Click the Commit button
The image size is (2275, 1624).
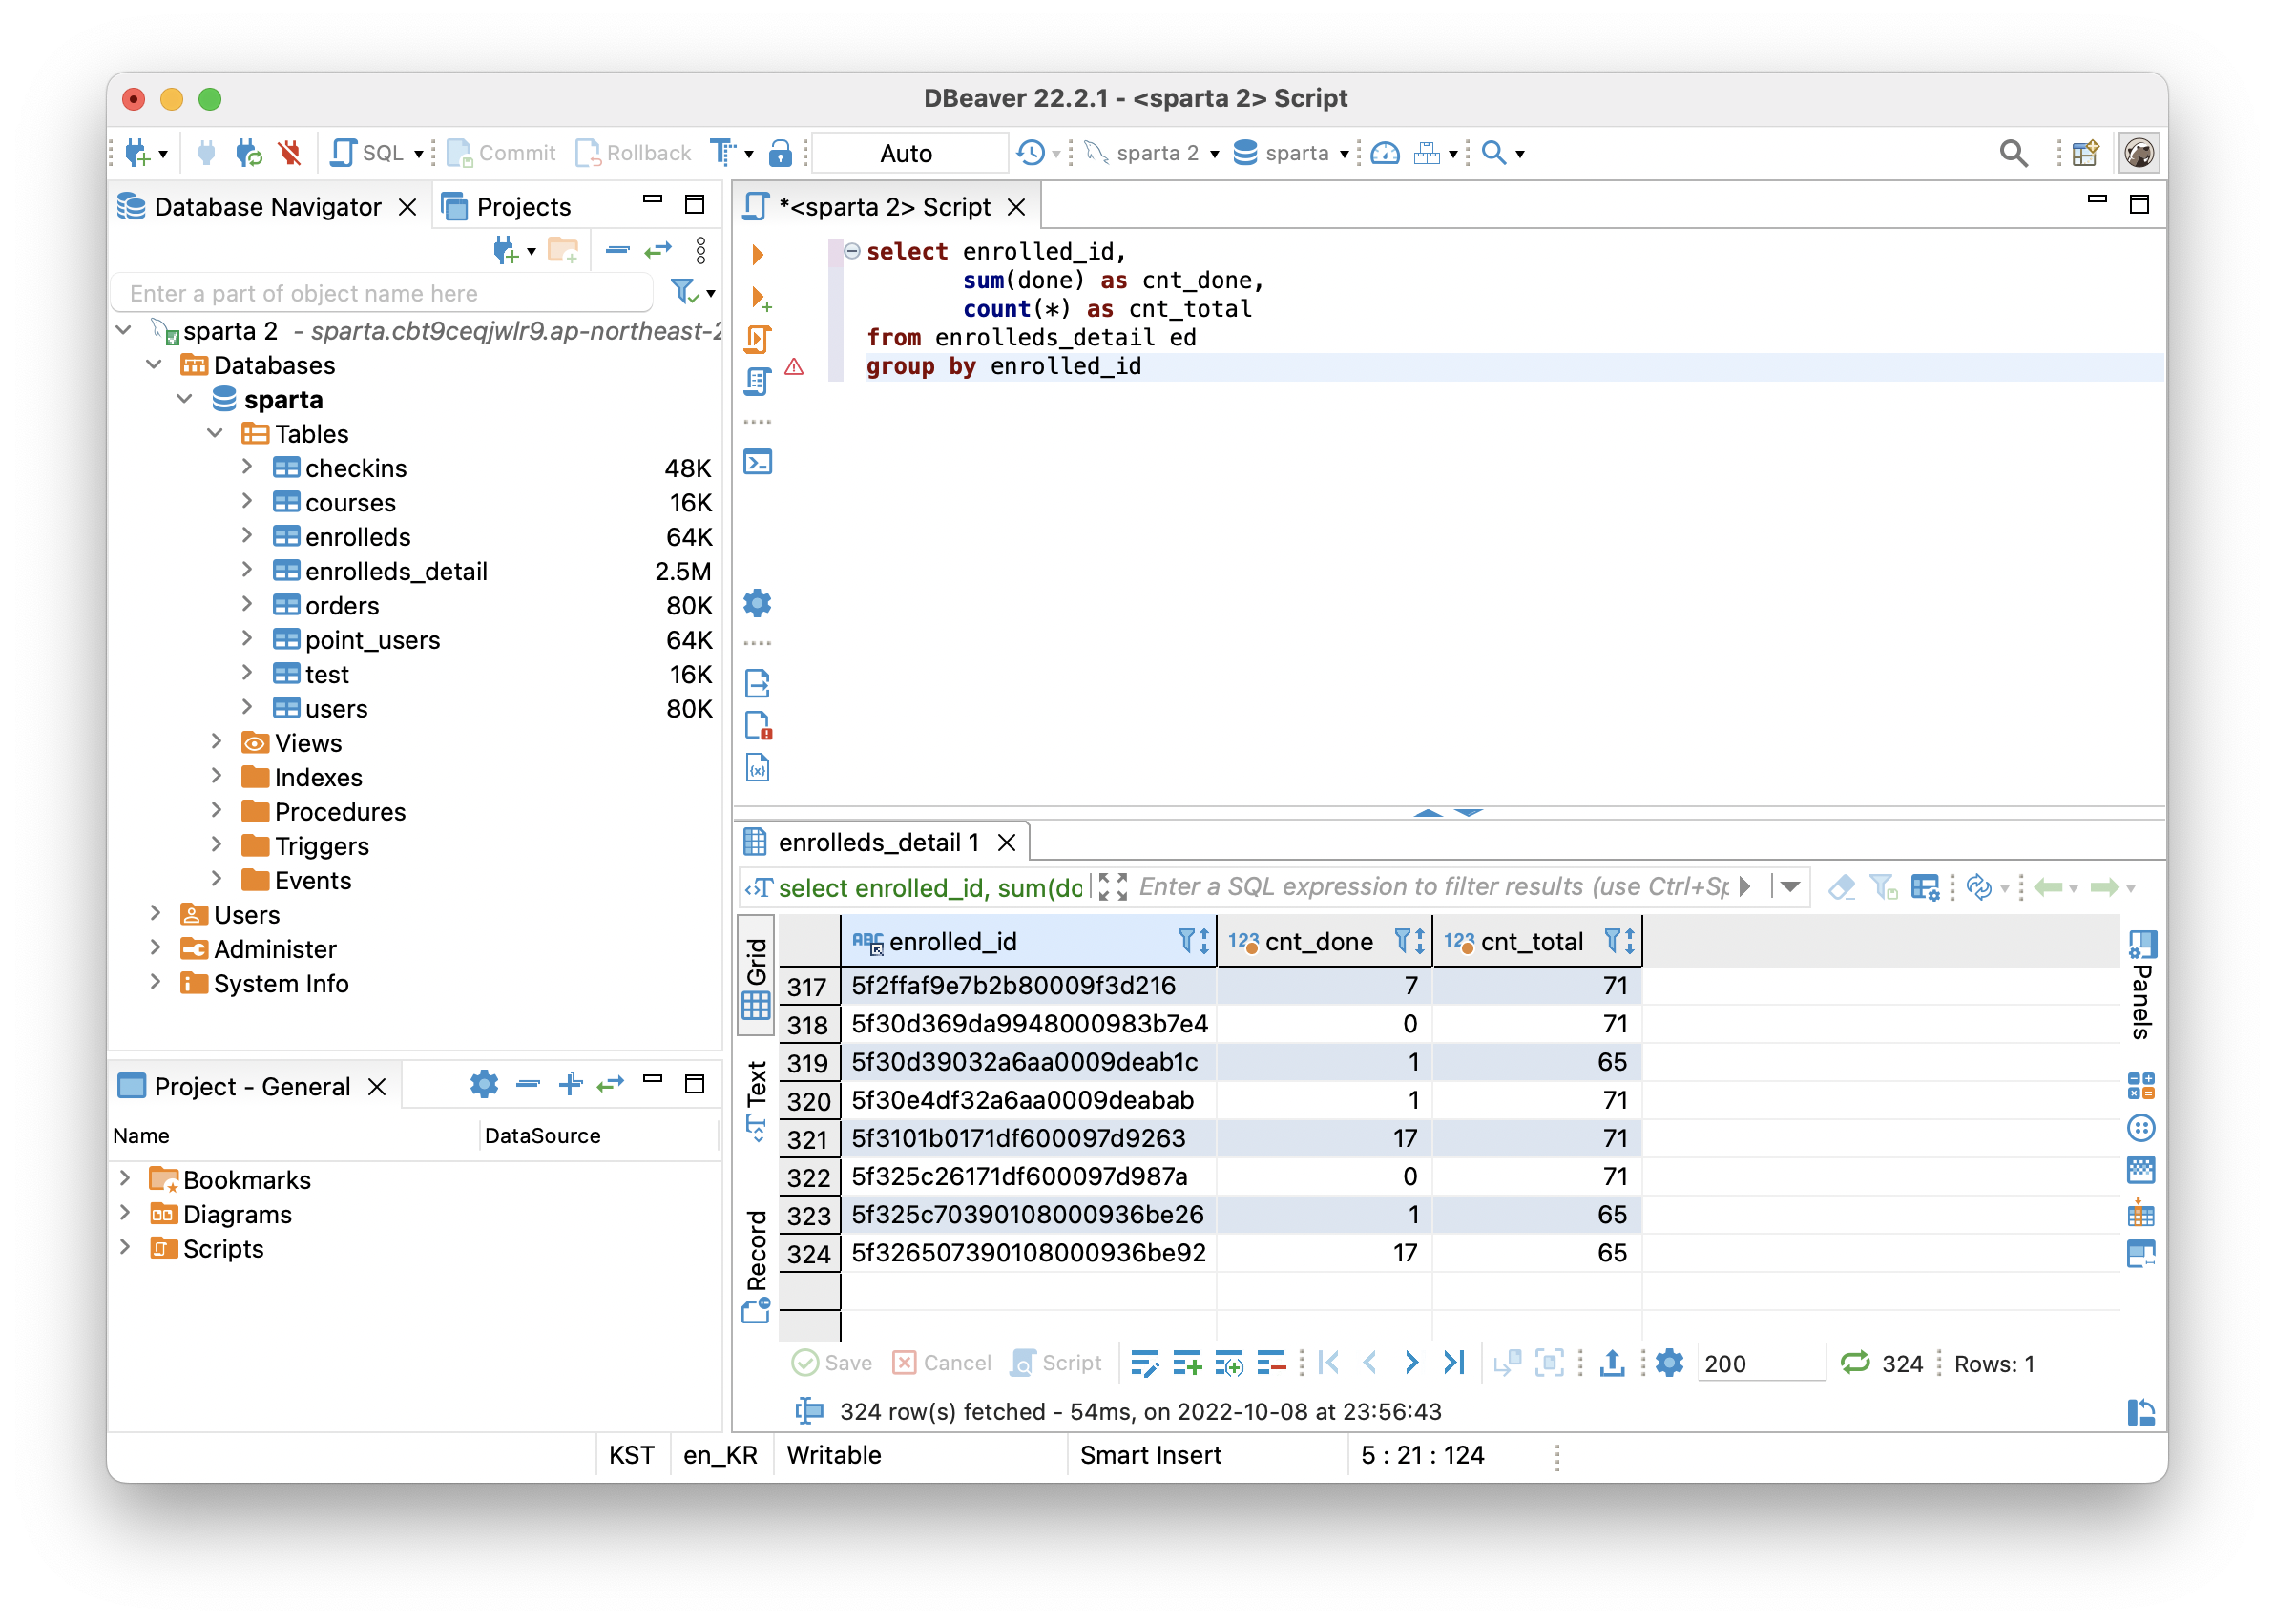pyautogui.click(x=502, y=153)
